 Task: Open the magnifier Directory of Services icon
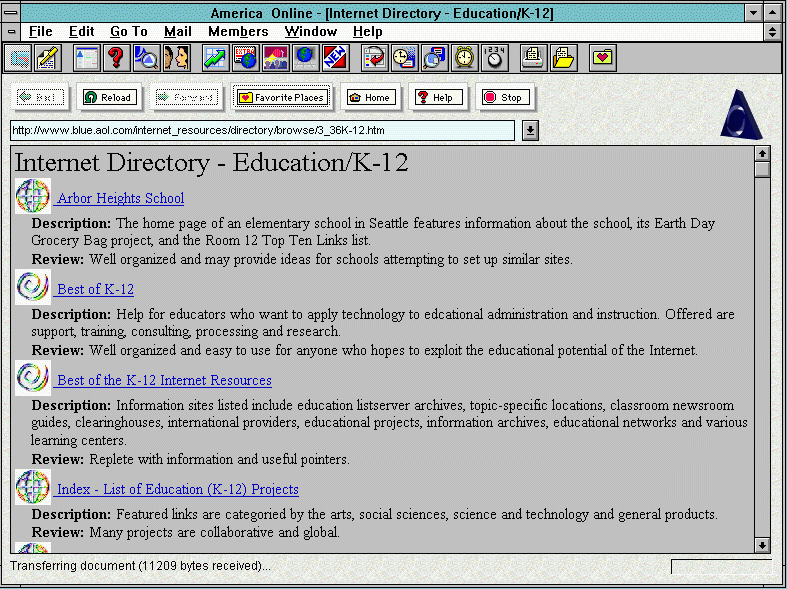tap(147, 58)
